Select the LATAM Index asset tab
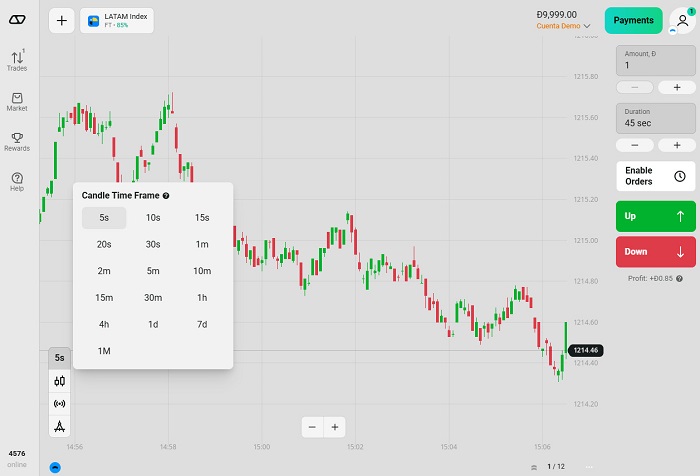Viewport: 700px width, 476px height. (117, 21)
